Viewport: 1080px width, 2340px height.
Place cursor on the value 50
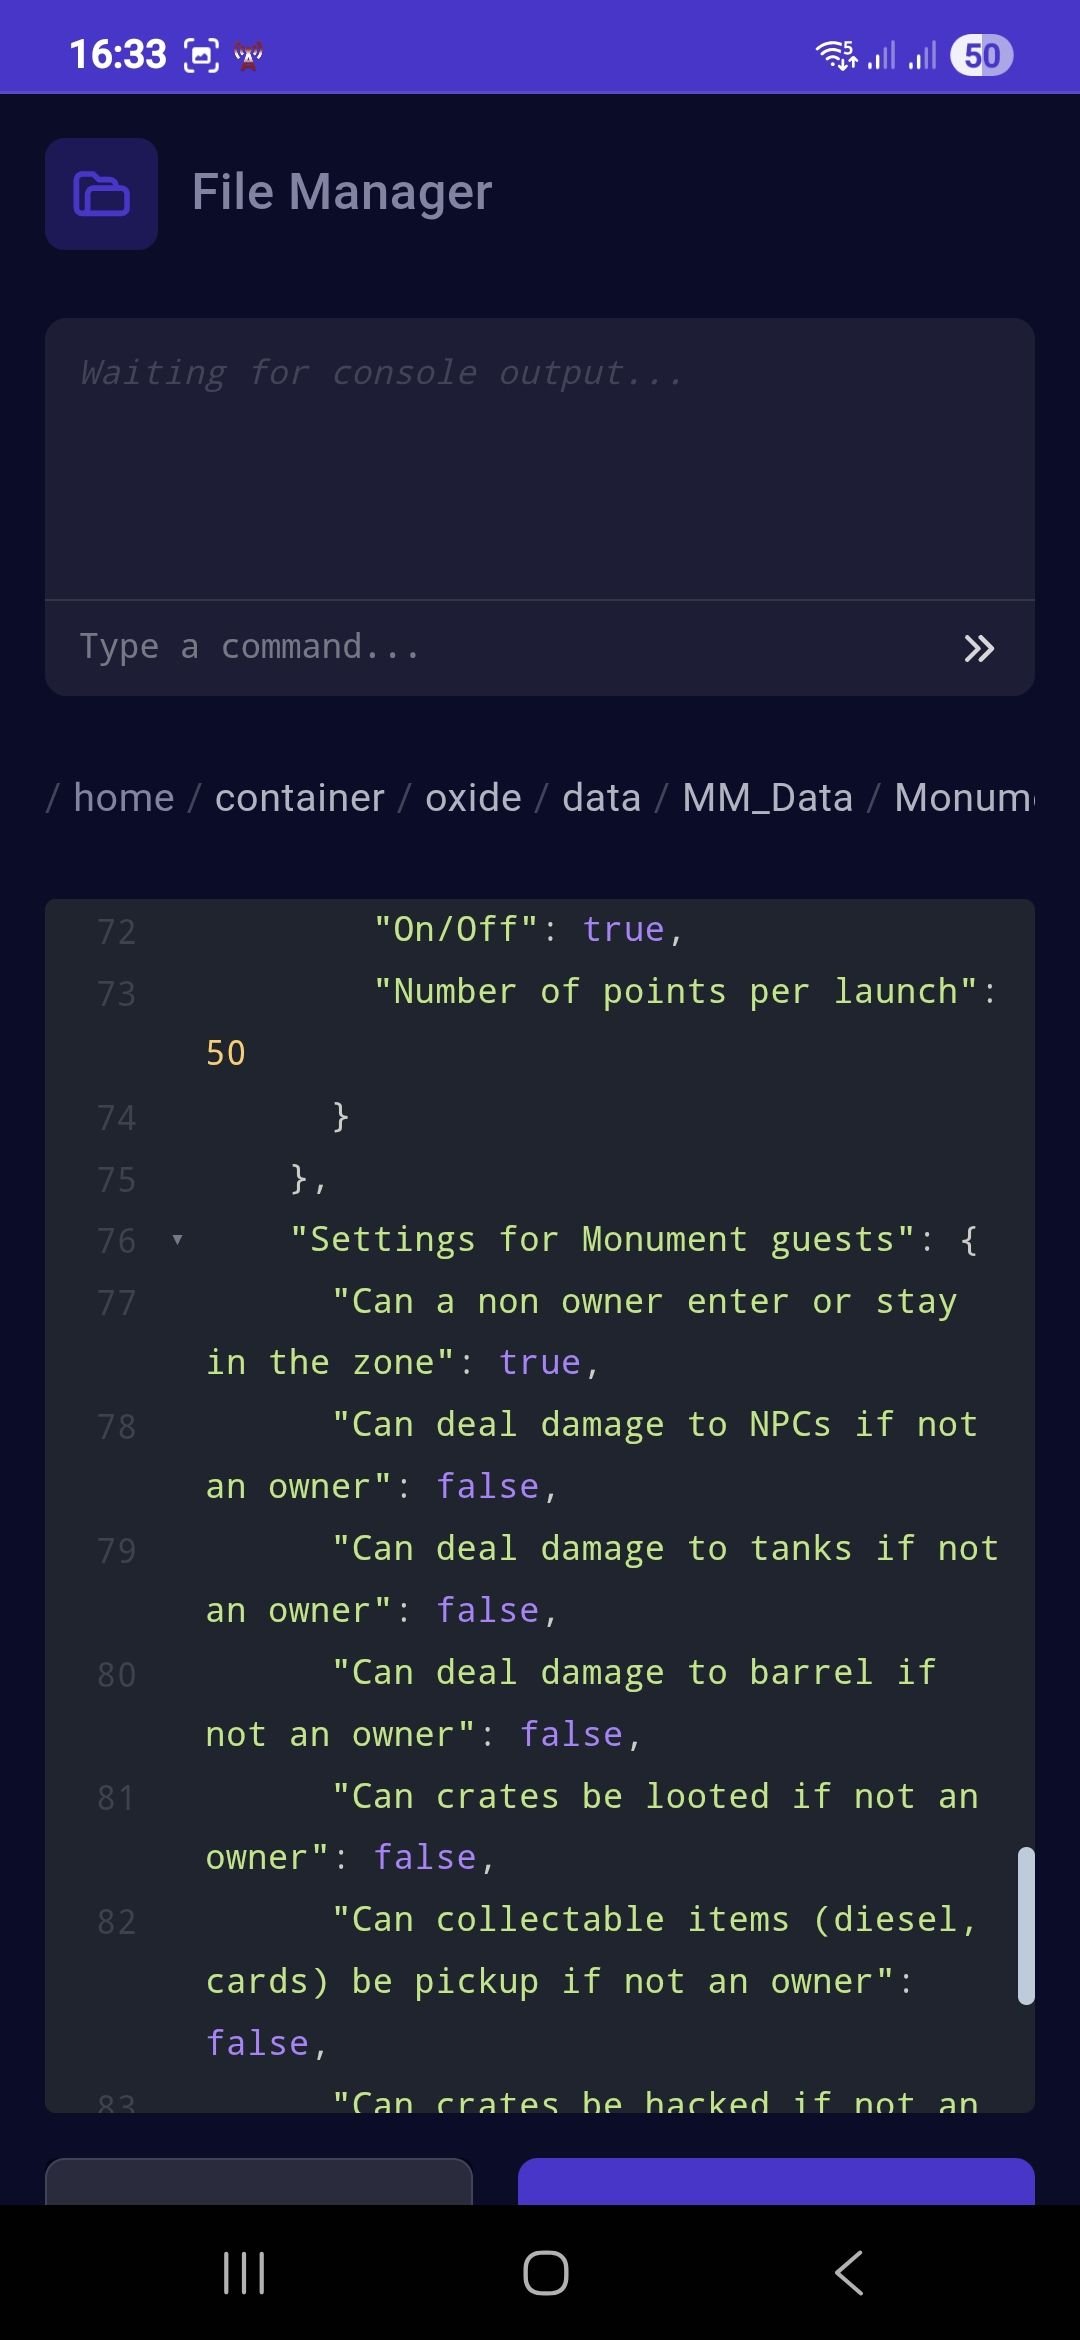pos(226,1053)
